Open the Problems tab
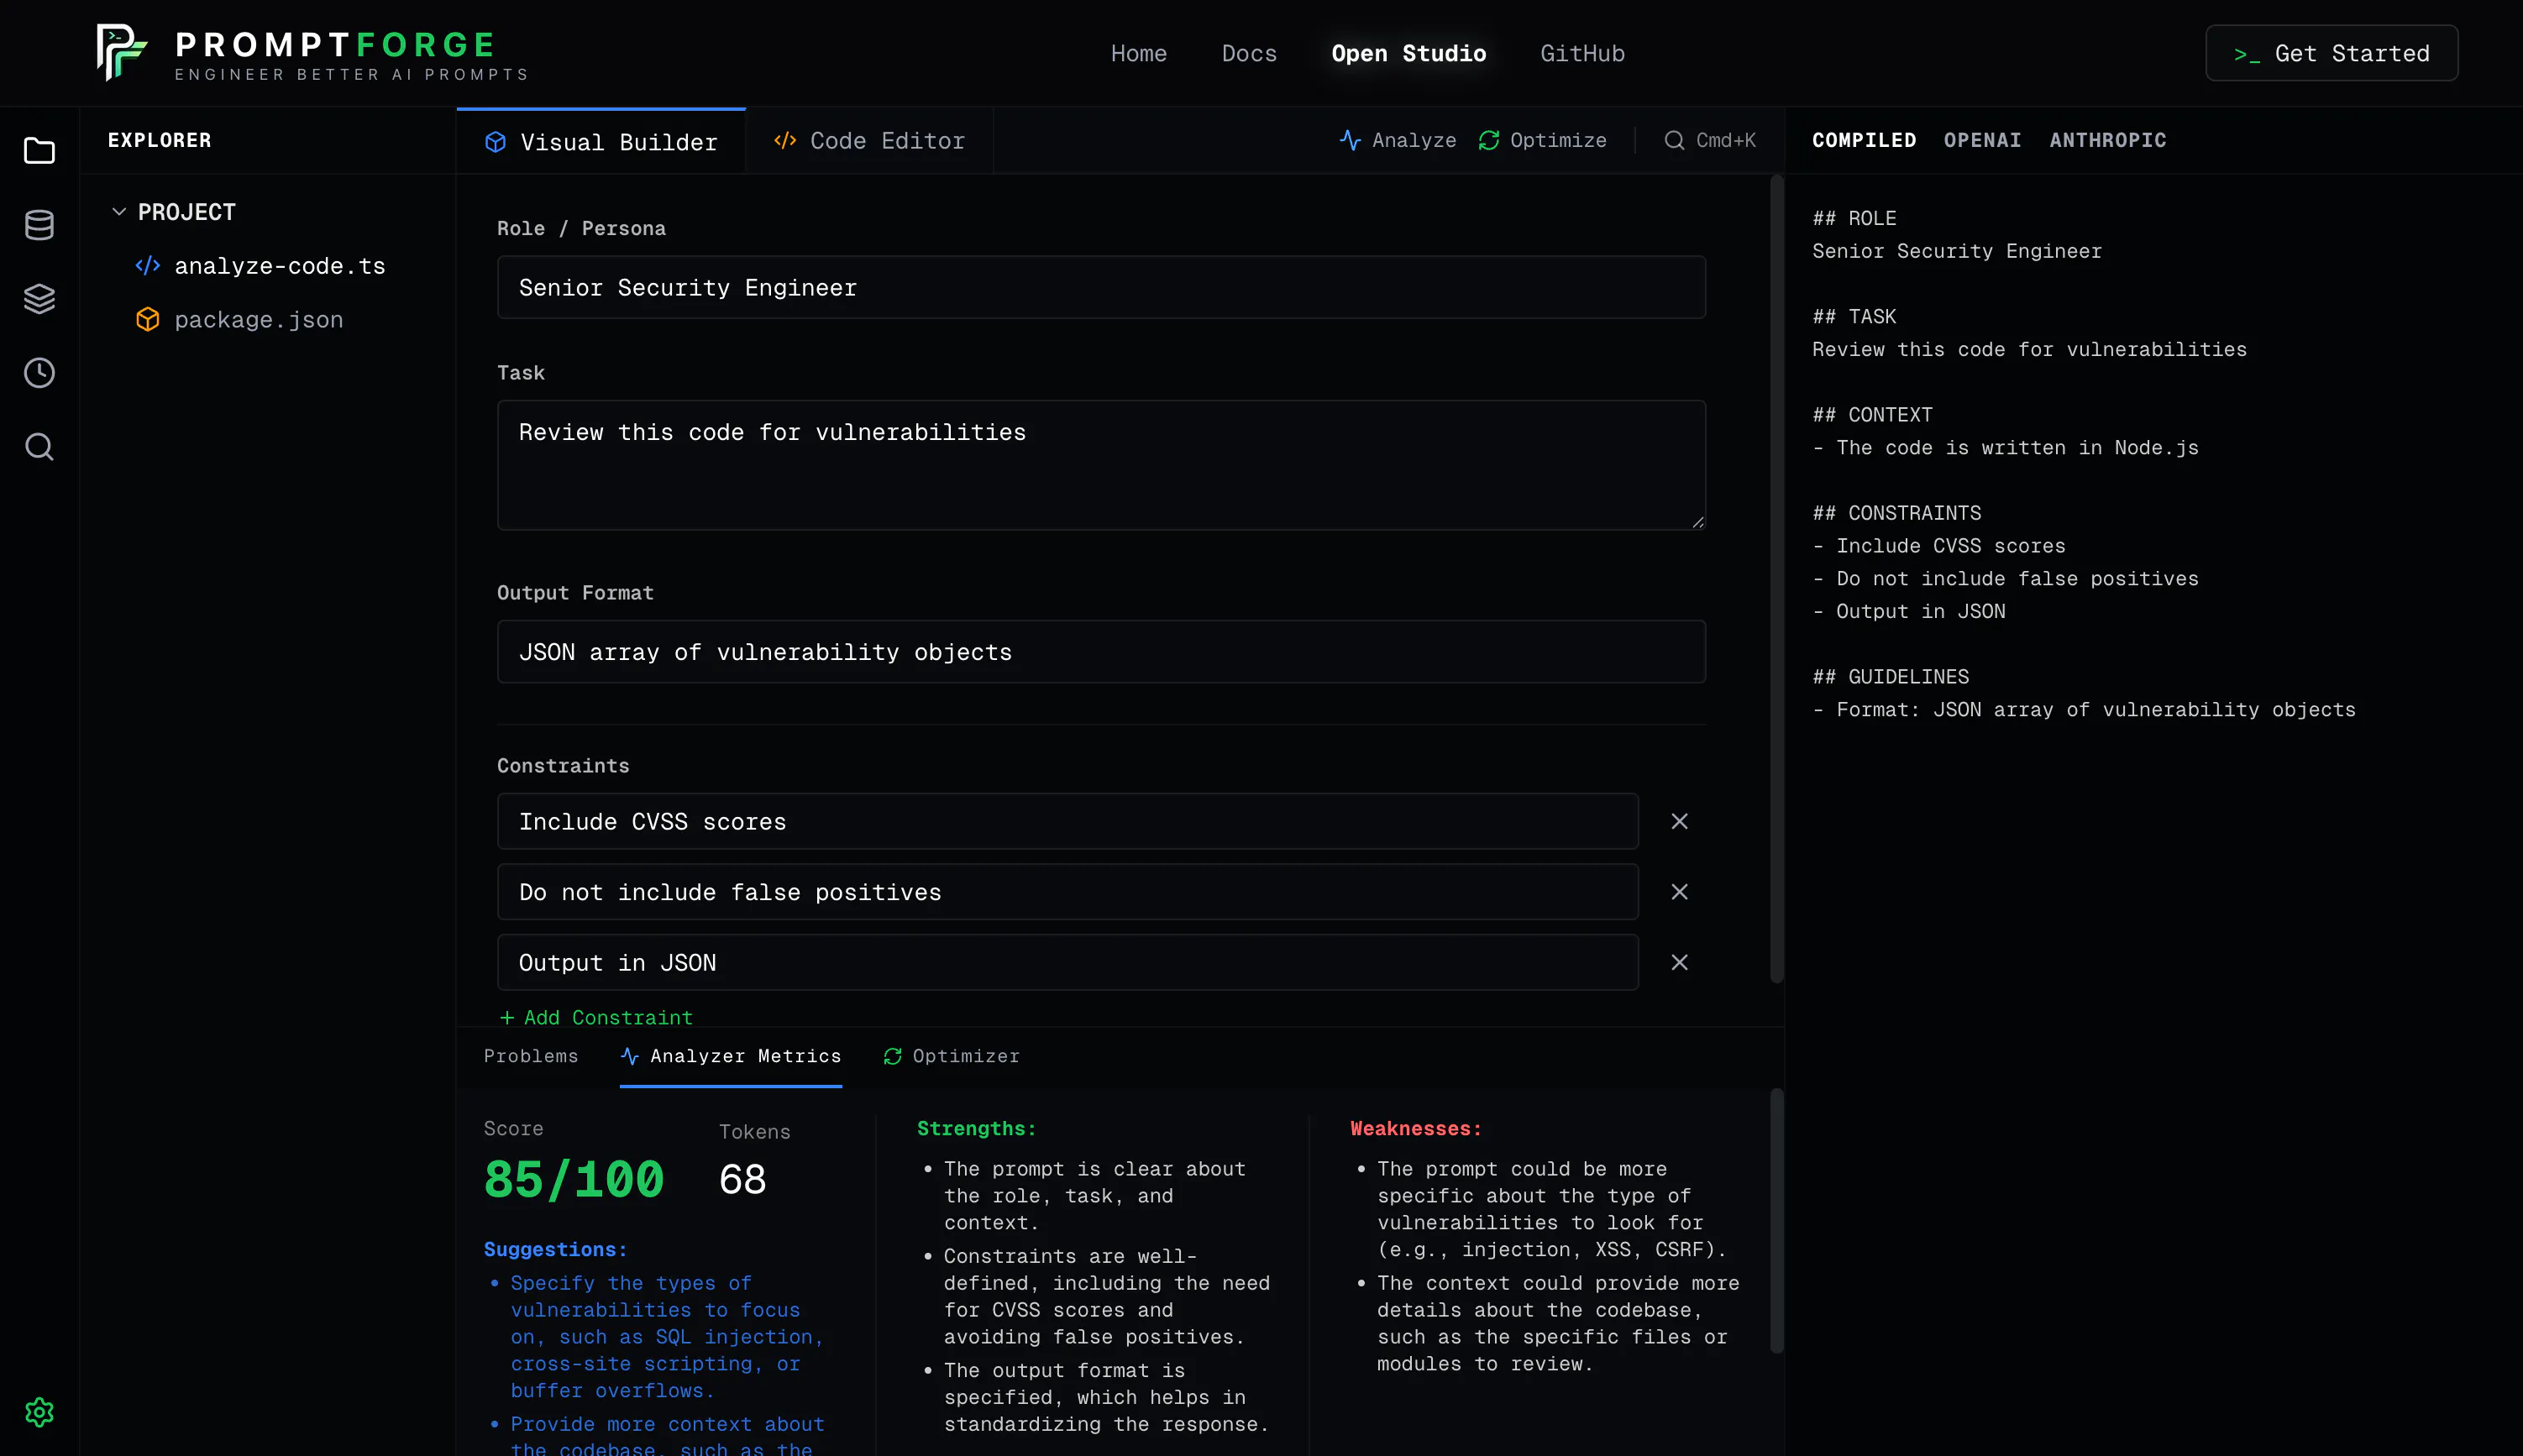The image size is (2523, 1456). [x=531, y=1056]
